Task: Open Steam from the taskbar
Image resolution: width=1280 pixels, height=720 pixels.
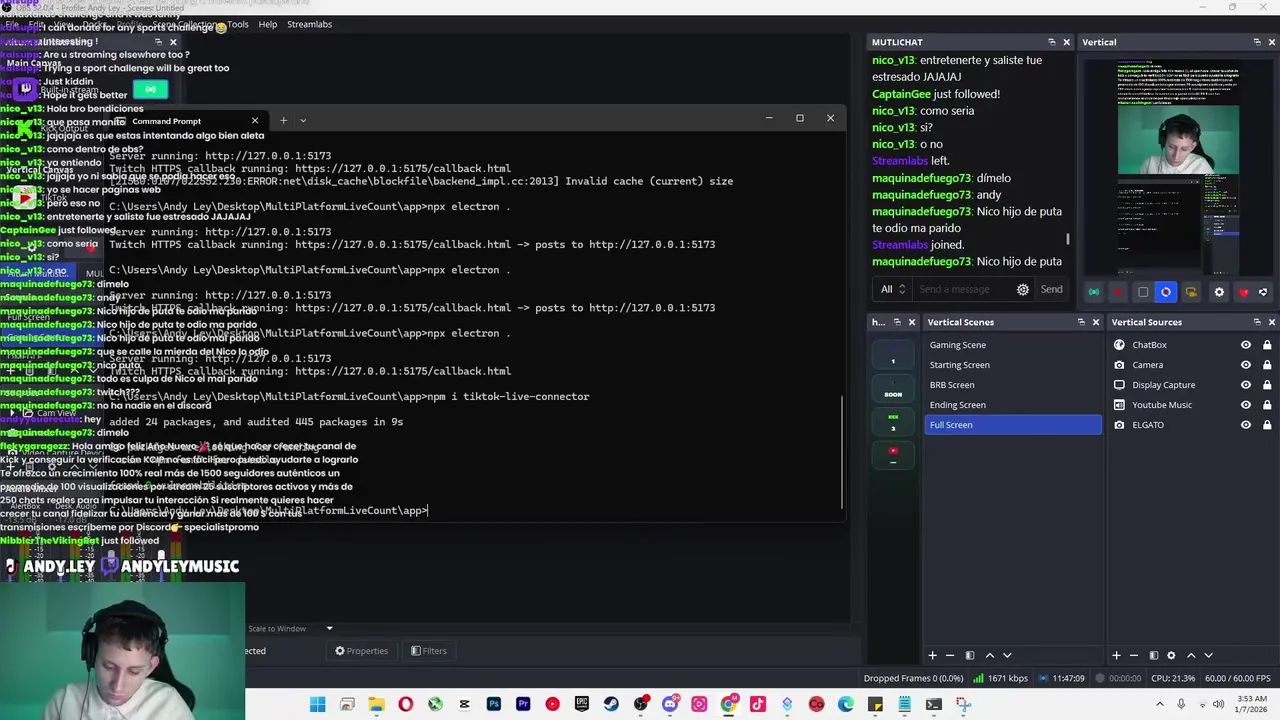Action: coord(611,705)
